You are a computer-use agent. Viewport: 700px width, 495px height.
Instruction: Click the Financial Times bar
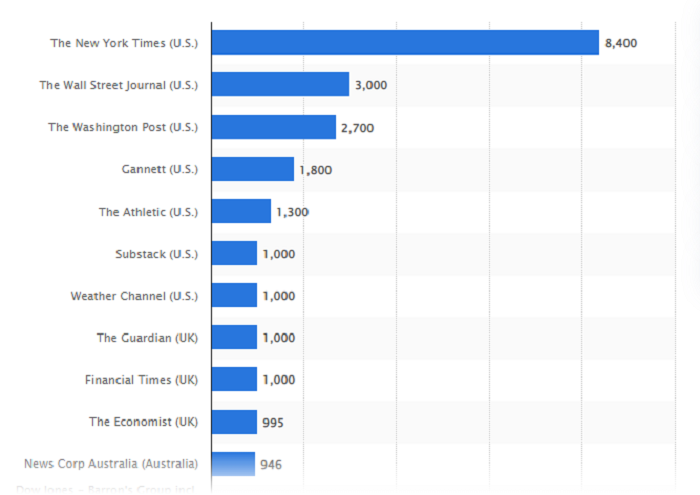click(234, 379)
